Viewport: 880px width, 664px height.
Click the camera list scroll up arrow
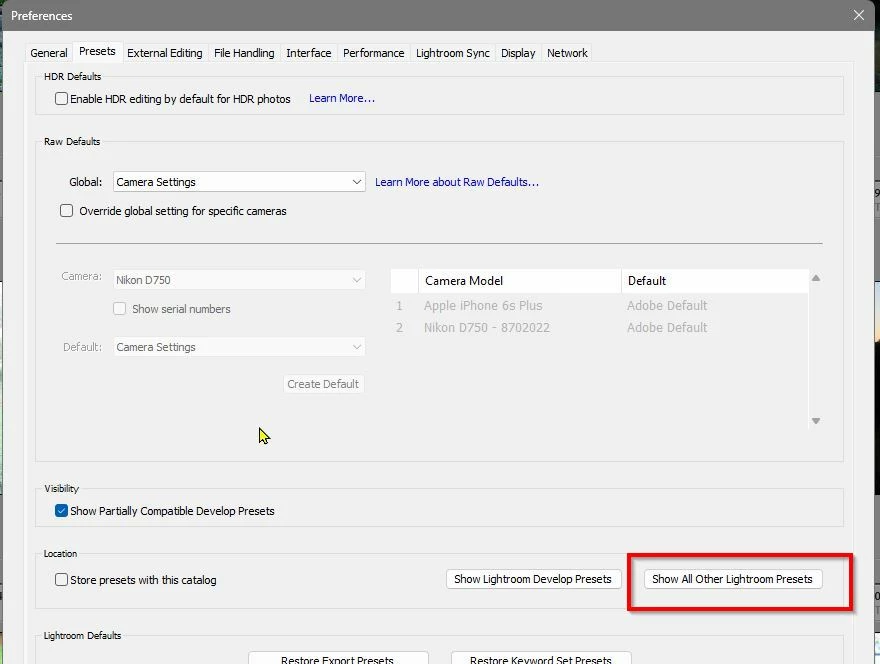click(x=816, y=278)
